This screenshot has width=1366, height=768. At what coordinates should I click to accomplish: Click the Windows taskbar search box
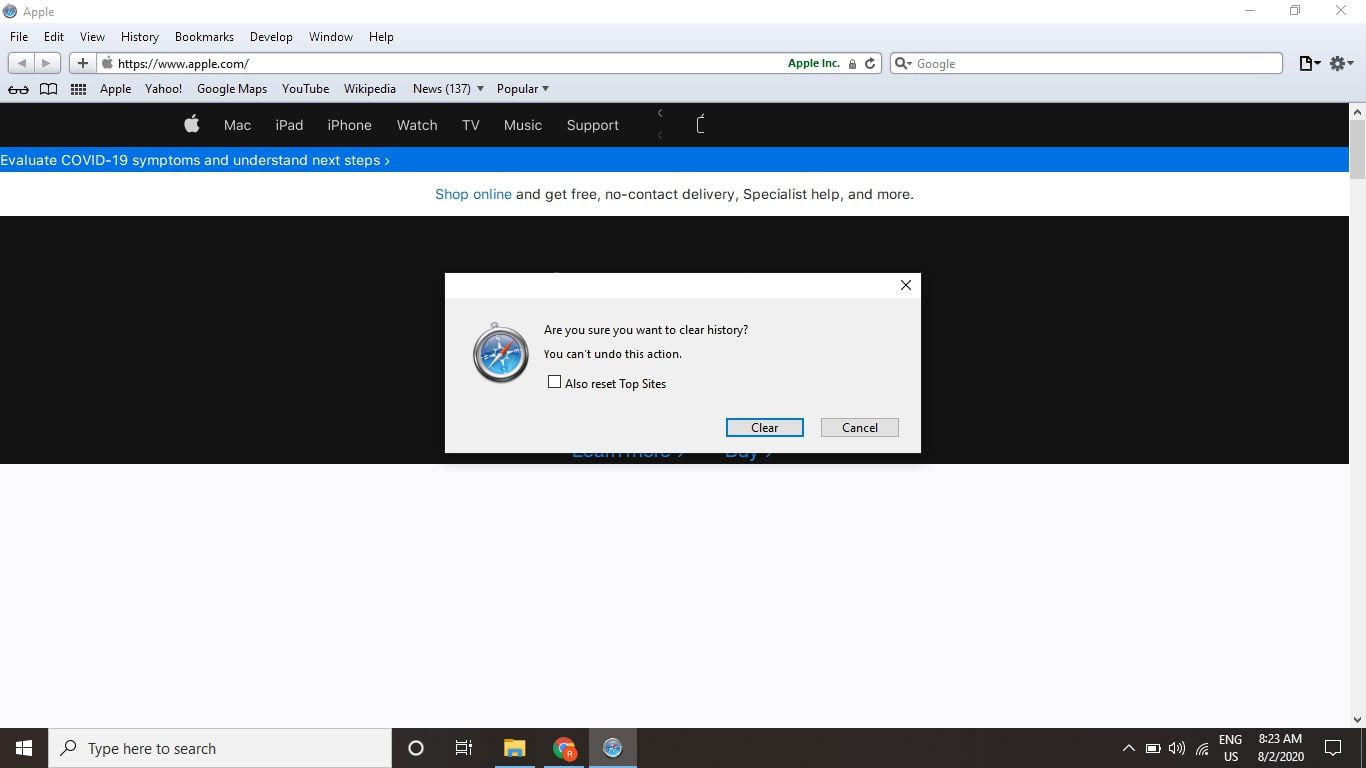(220, 748)
